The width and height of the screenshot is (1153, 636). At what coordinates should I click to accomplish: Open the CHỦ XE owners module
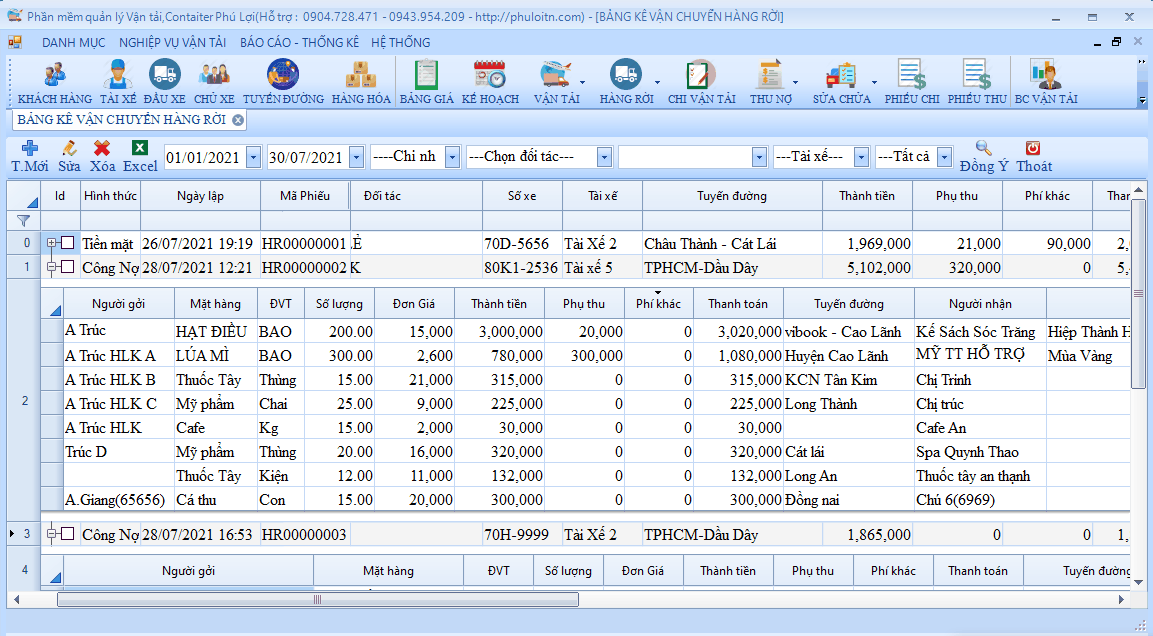click(214, 82)
